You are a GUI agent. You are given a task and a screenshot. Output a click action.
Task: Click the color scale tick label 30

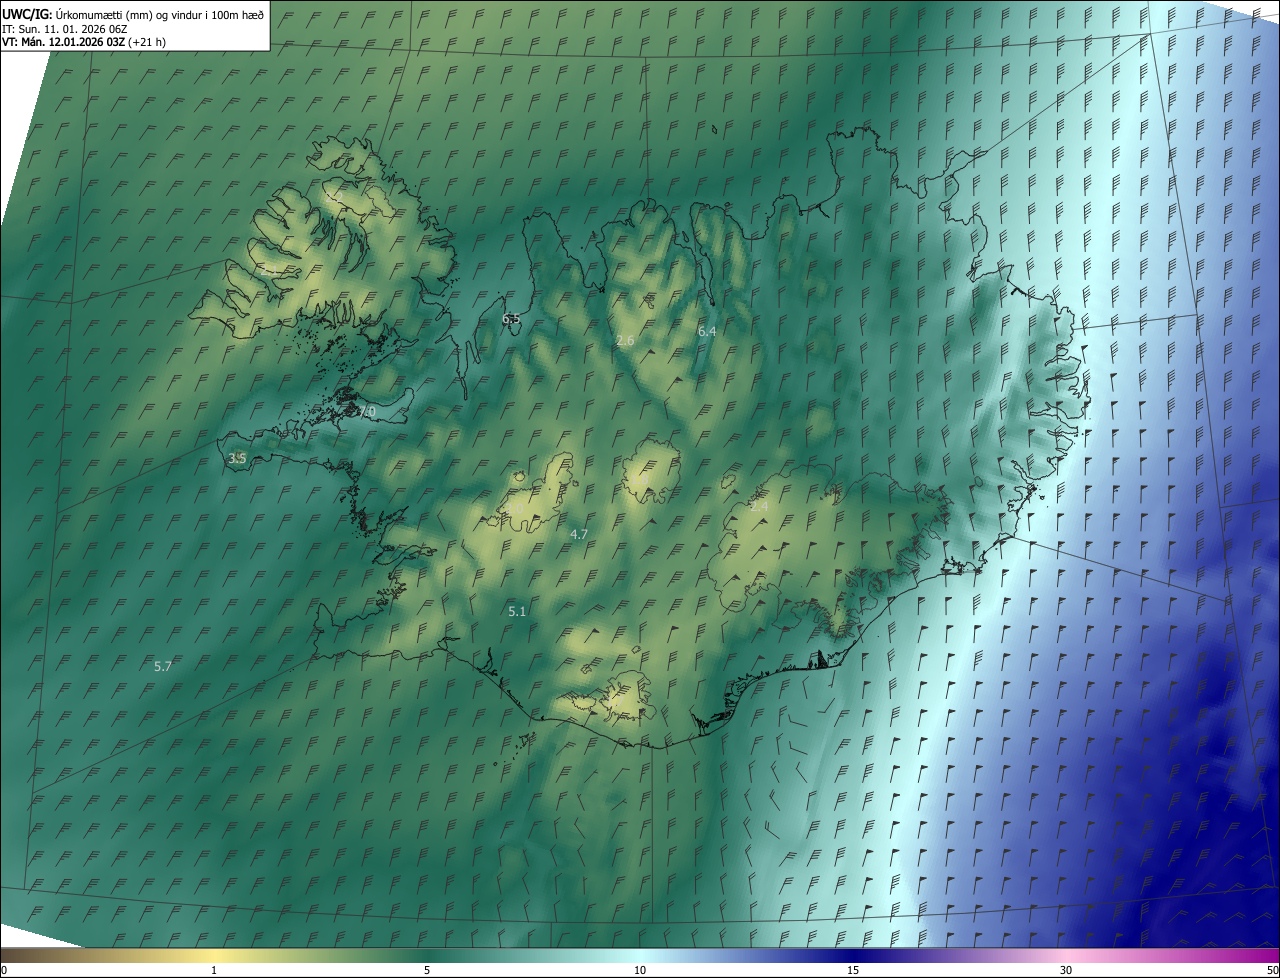pyautogui.click(x=1066, y=970)
